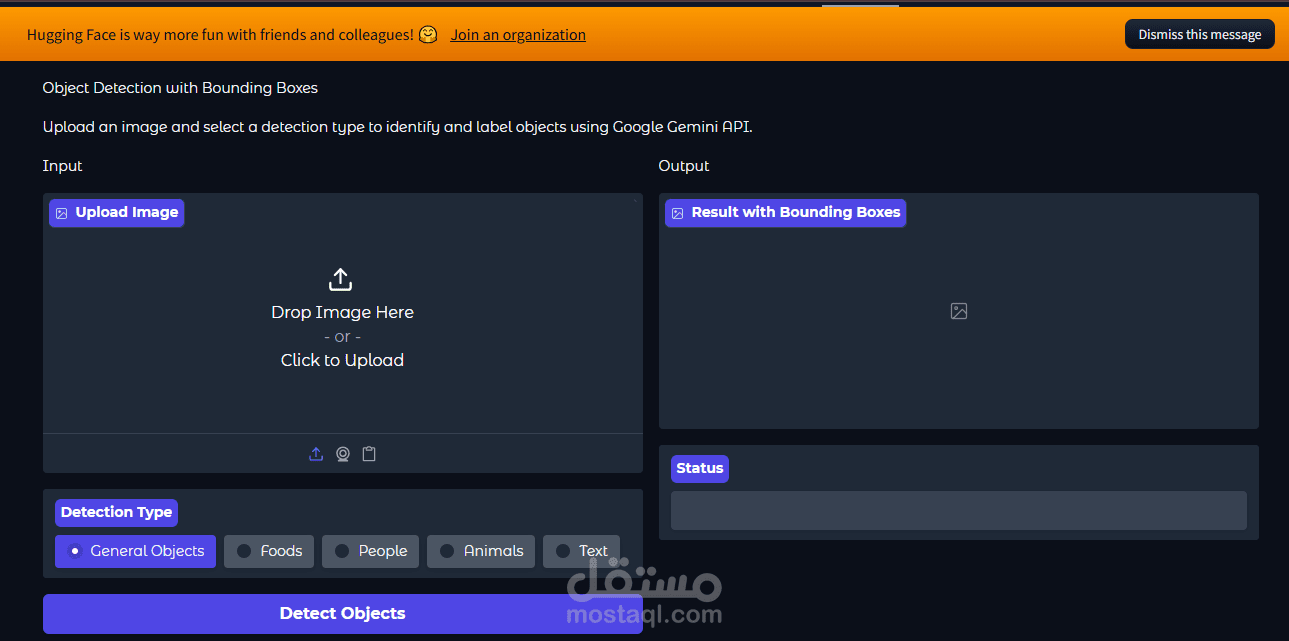This screenshot has width=1289, height=641.
Task: Select the General Objects detection type
Action: pyautogui.click(x=135, y=550)
